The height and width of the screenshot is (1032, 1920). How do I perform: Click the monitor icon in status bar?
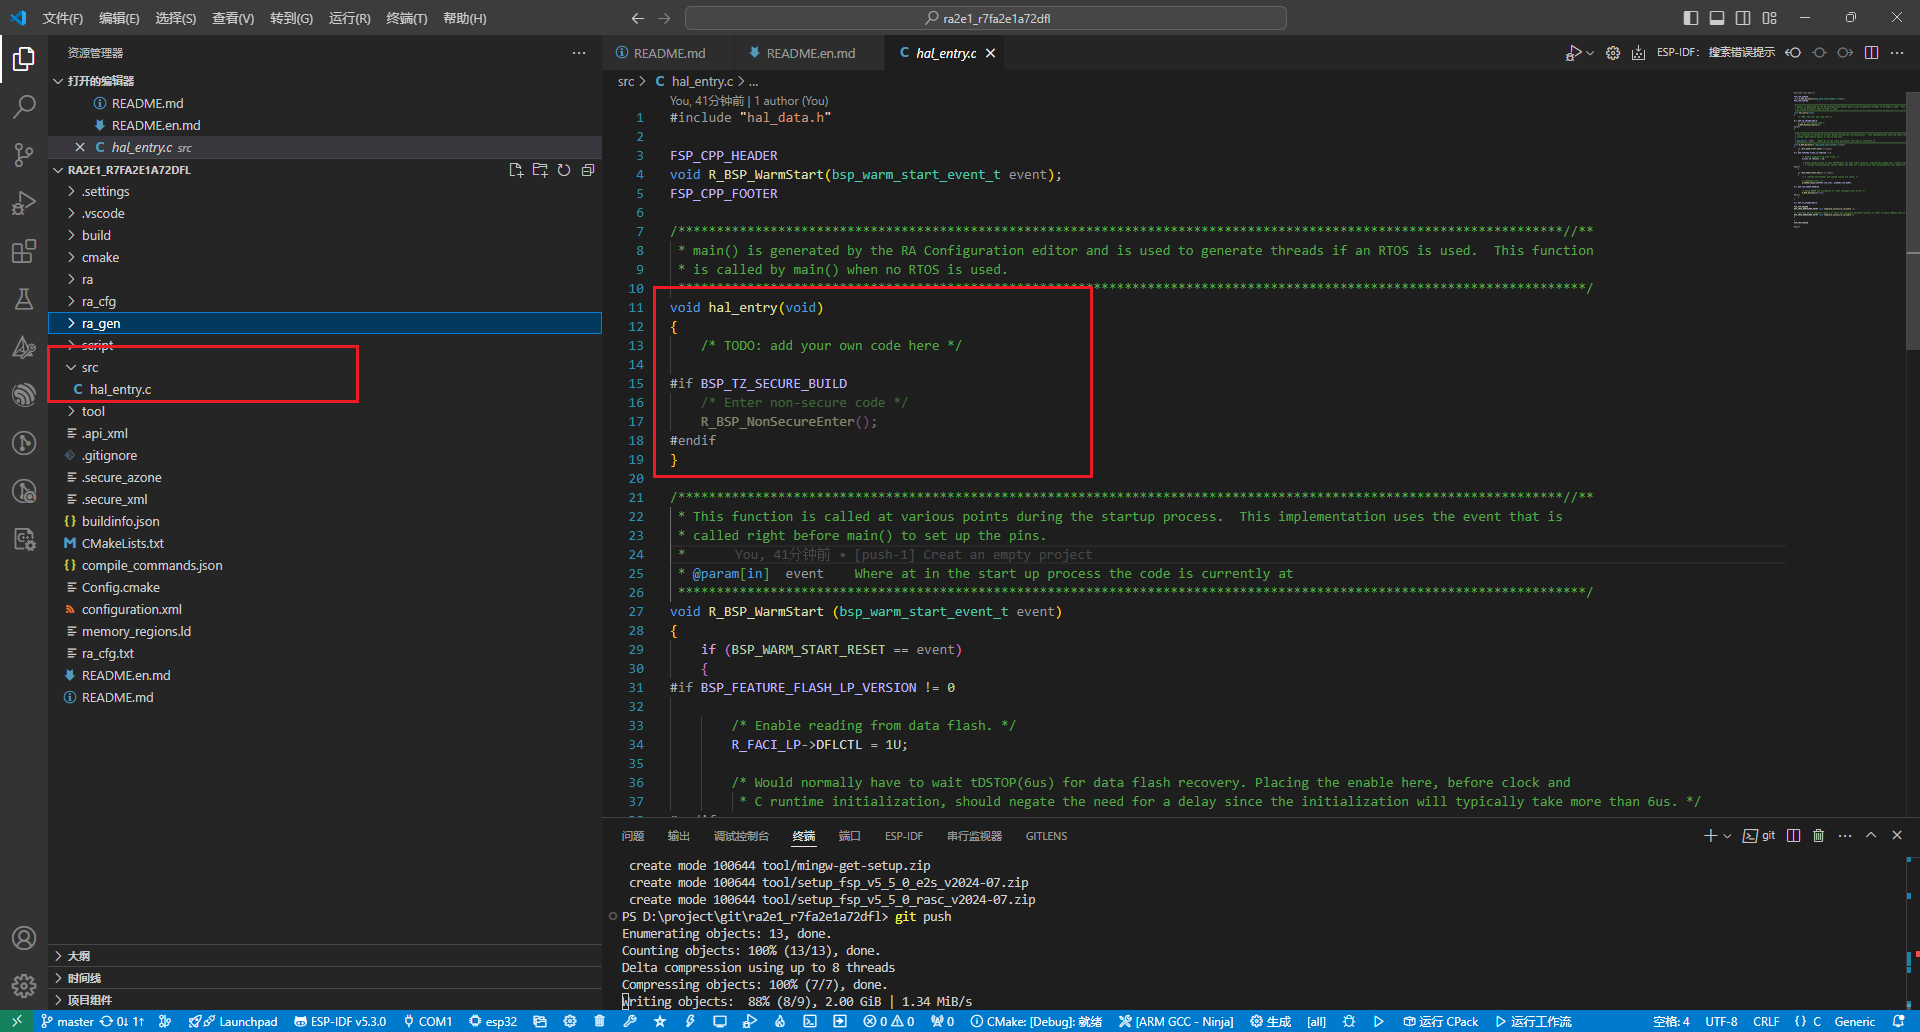[x=720, y=1021]
